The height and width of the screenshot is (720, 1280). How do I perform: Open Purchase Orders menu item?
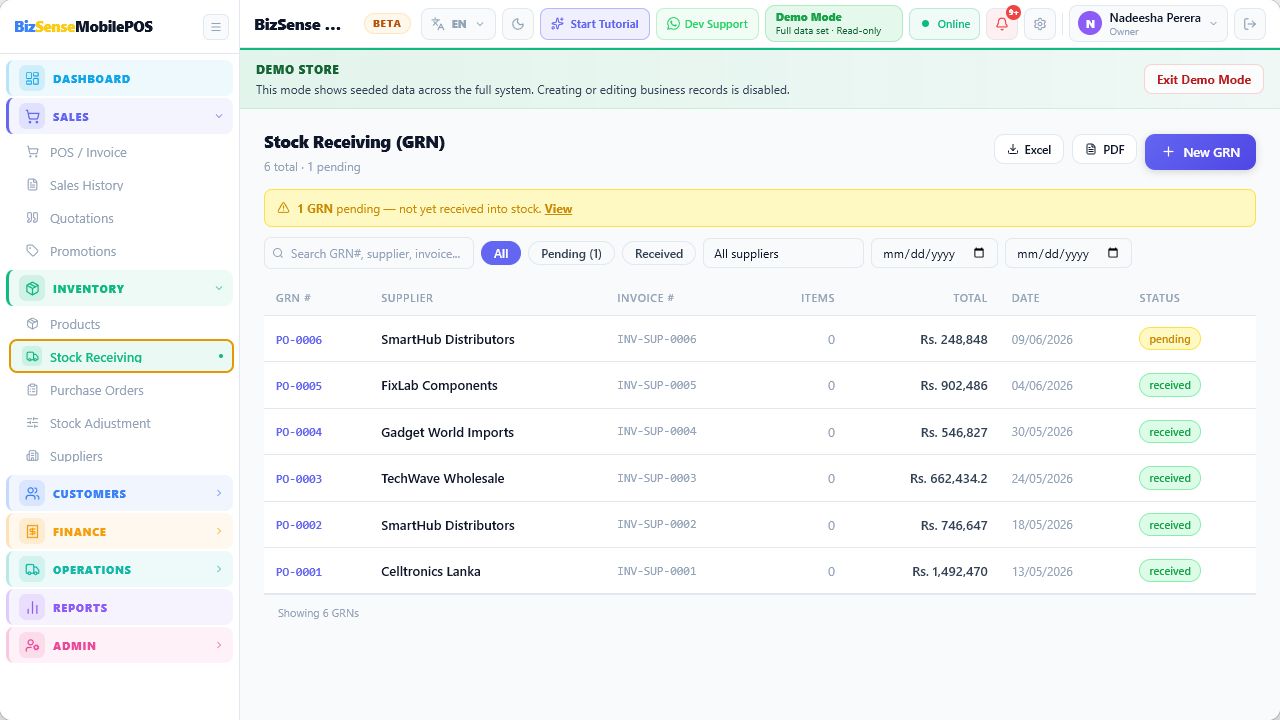[121, 390]
